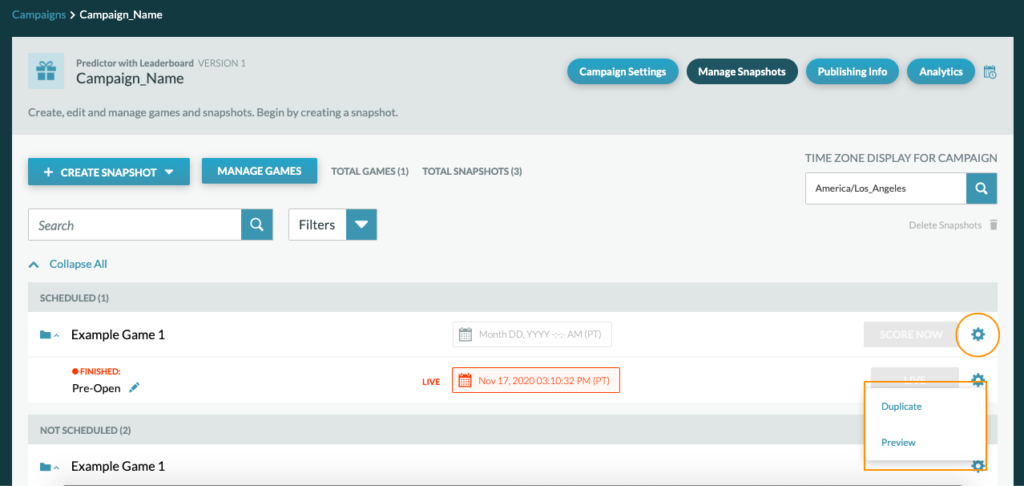Collapse the scheduled Example Game 1 folder
1024x486 pixels.
click(49, 335)
